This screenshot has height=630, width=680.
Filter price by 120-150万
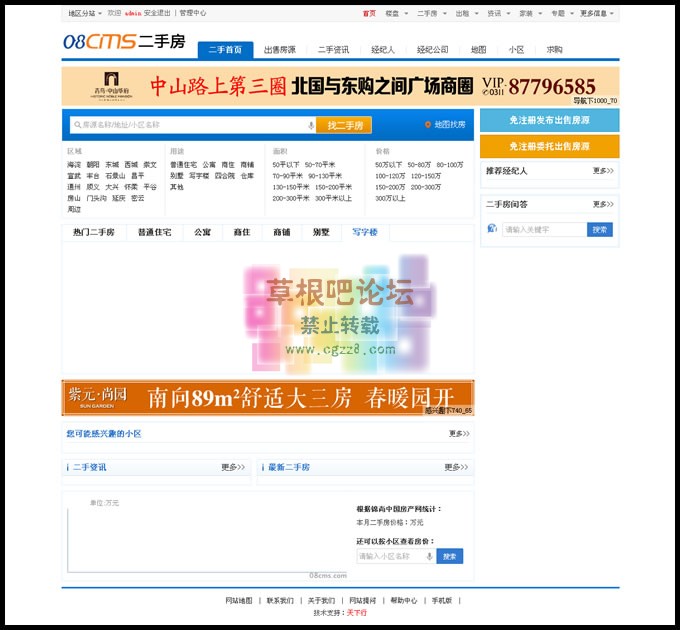click(x=425, y=176)
